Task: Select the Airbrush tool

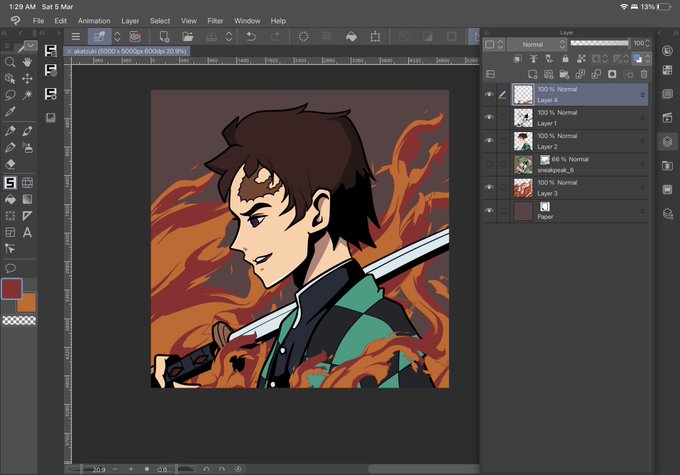Action: (27, 148)
